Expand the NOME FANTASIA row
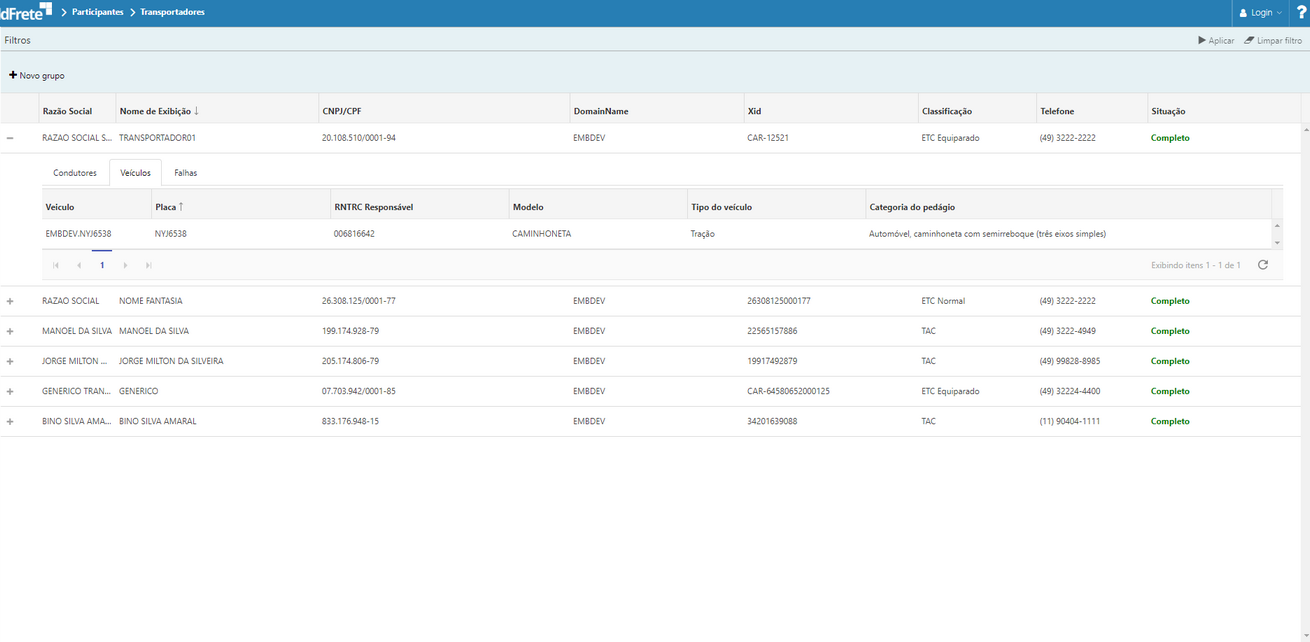 coord(10,301)
